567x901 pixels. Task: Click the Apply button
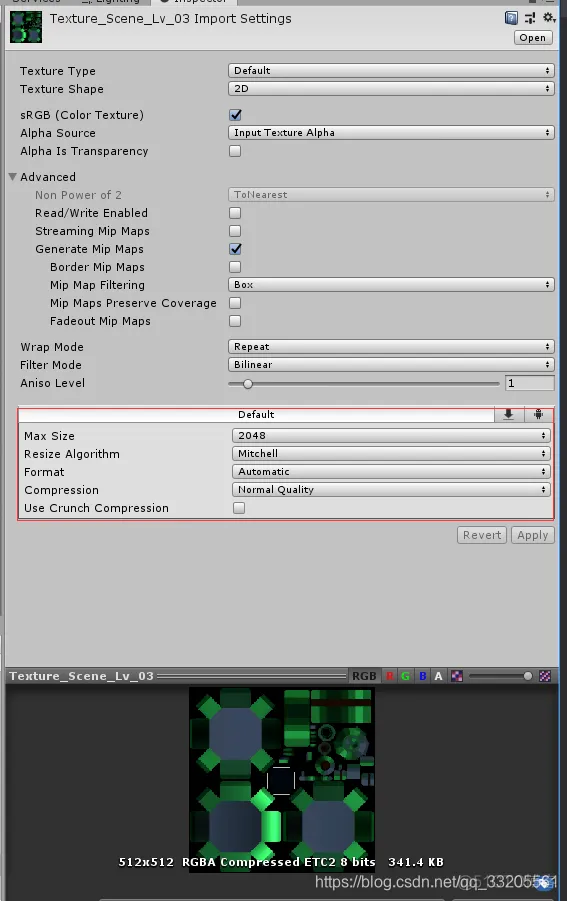tap(533, 535)
